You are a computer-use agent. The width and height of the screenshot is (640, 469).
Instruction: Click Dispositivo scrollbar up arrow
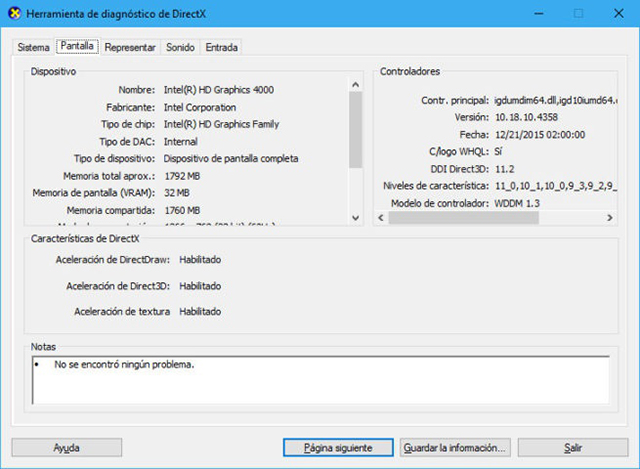pos(356,84)
